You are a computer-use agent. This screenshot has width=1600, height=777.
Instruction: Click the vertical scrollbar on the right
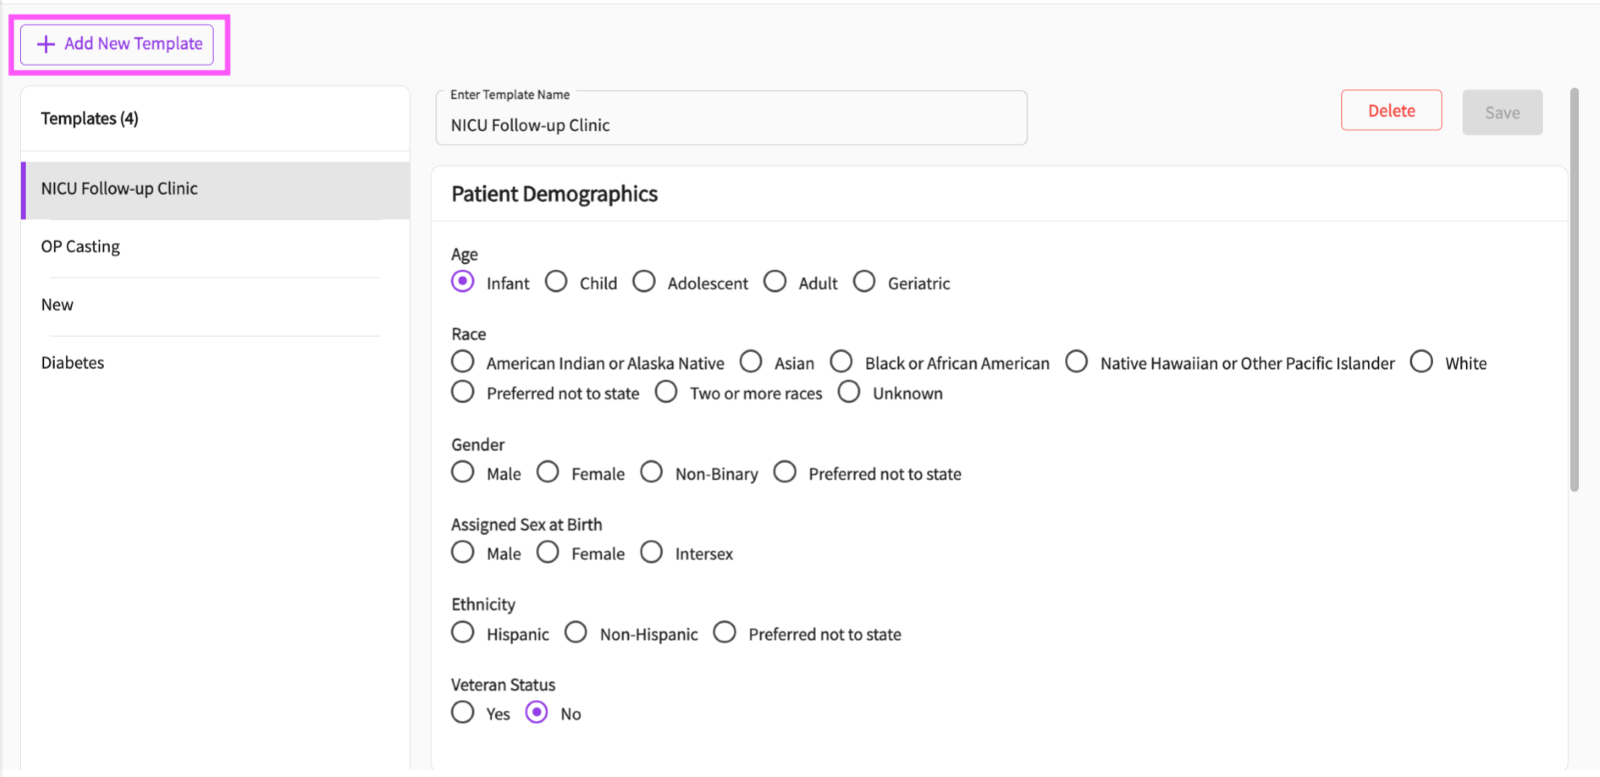pos(1574,290)
